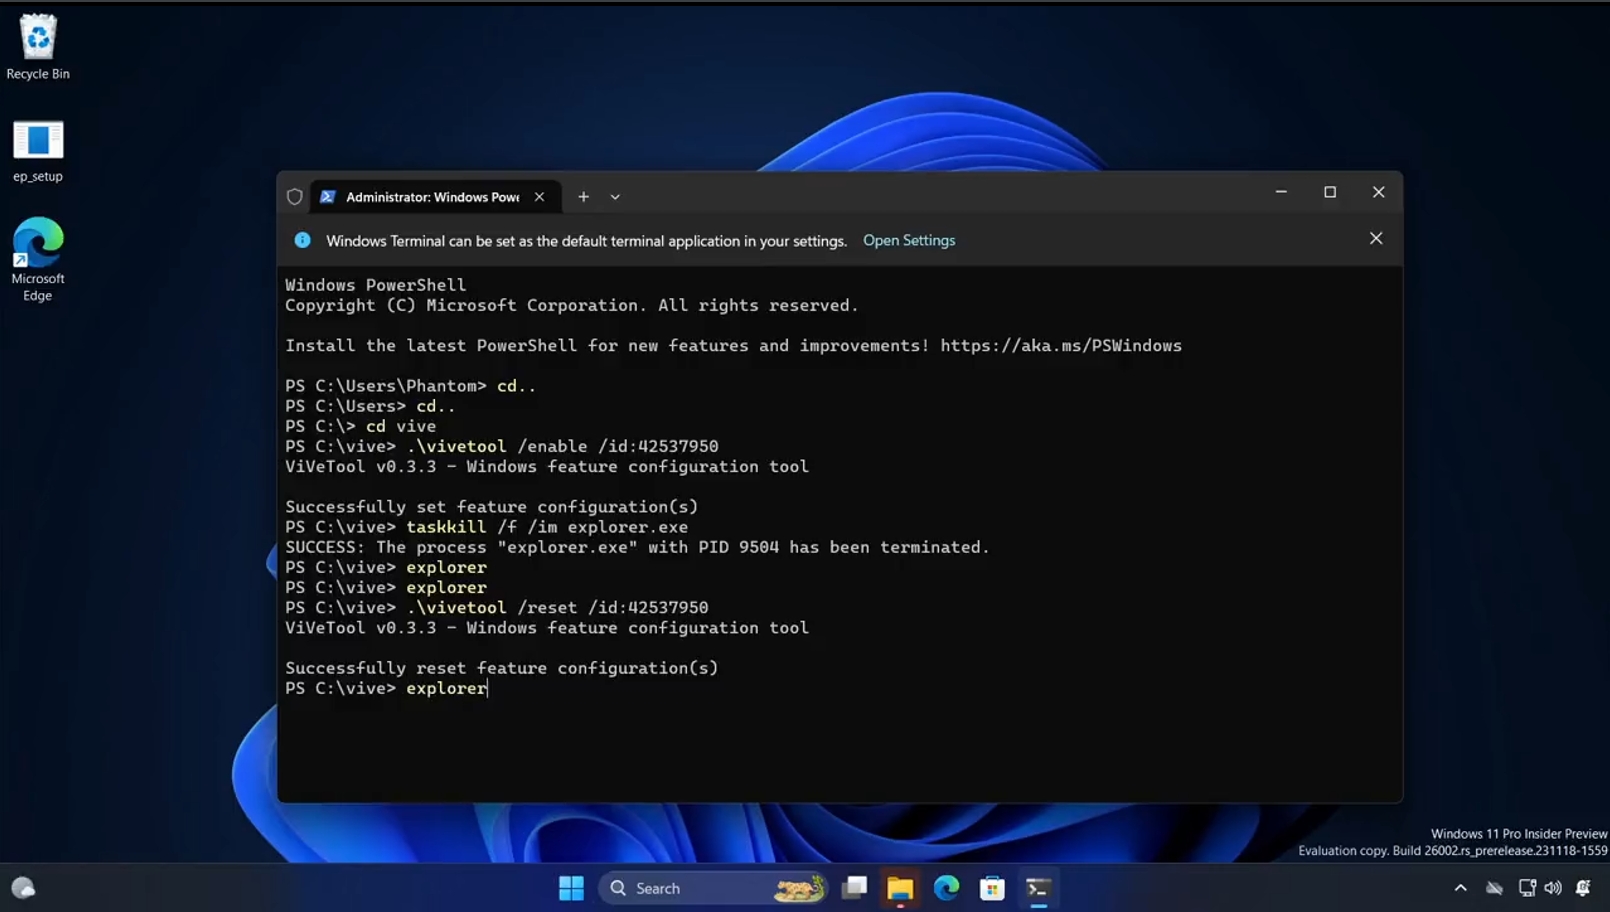Open the weather widget in taskbar corner
This screenshot has width=1610, height=912.
click(x=23, y=888)
